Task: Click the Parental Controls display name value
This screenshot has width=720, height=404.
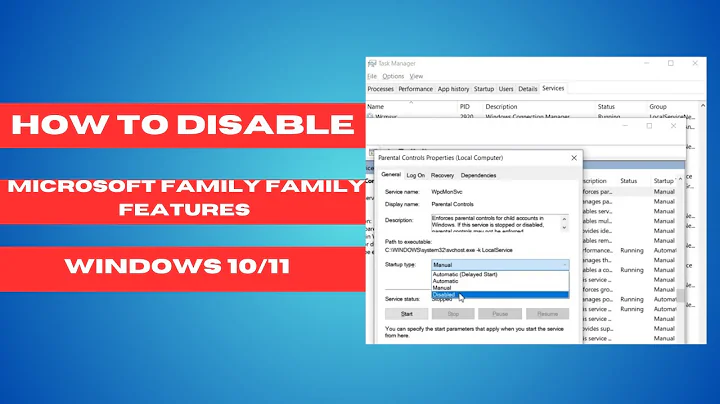Action: [x=452, y=204]
